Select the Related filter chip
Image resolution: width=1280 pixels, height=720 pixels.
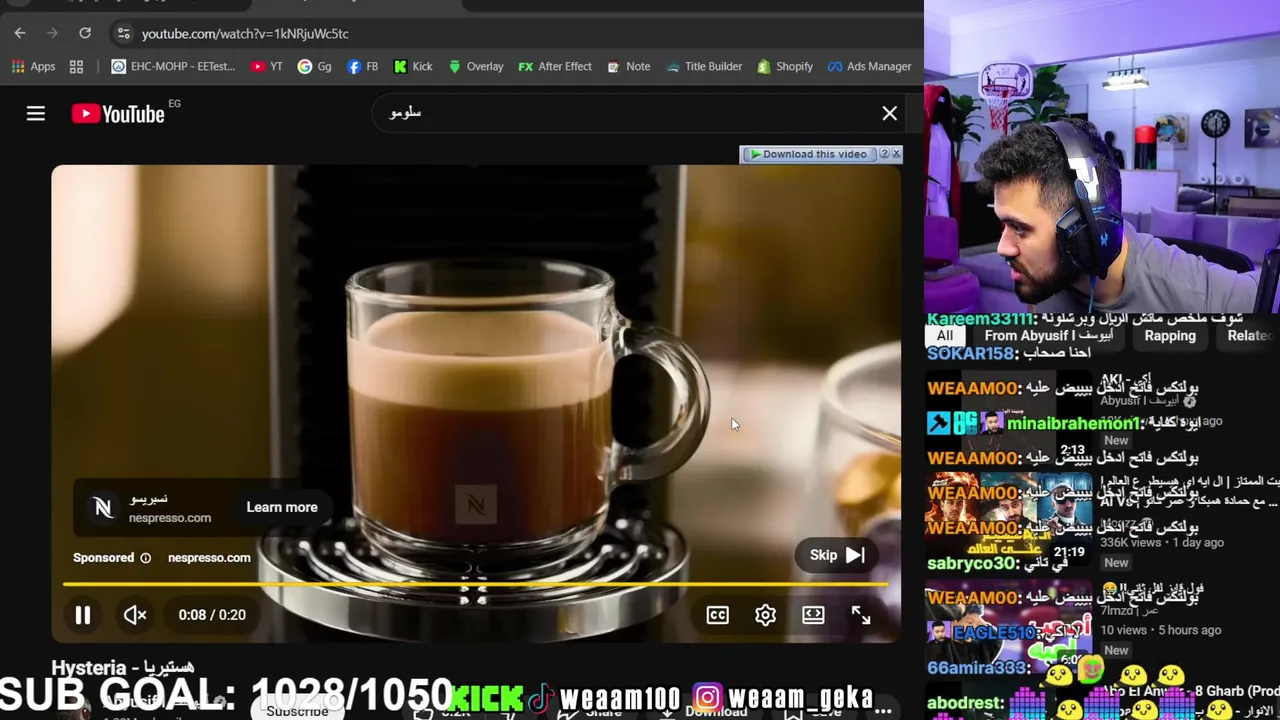1249,336
